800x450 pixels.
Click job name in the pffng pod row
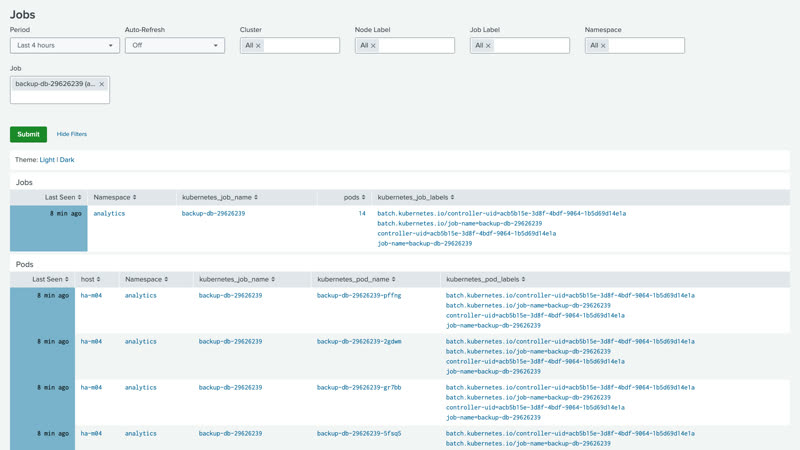[231, 296]
